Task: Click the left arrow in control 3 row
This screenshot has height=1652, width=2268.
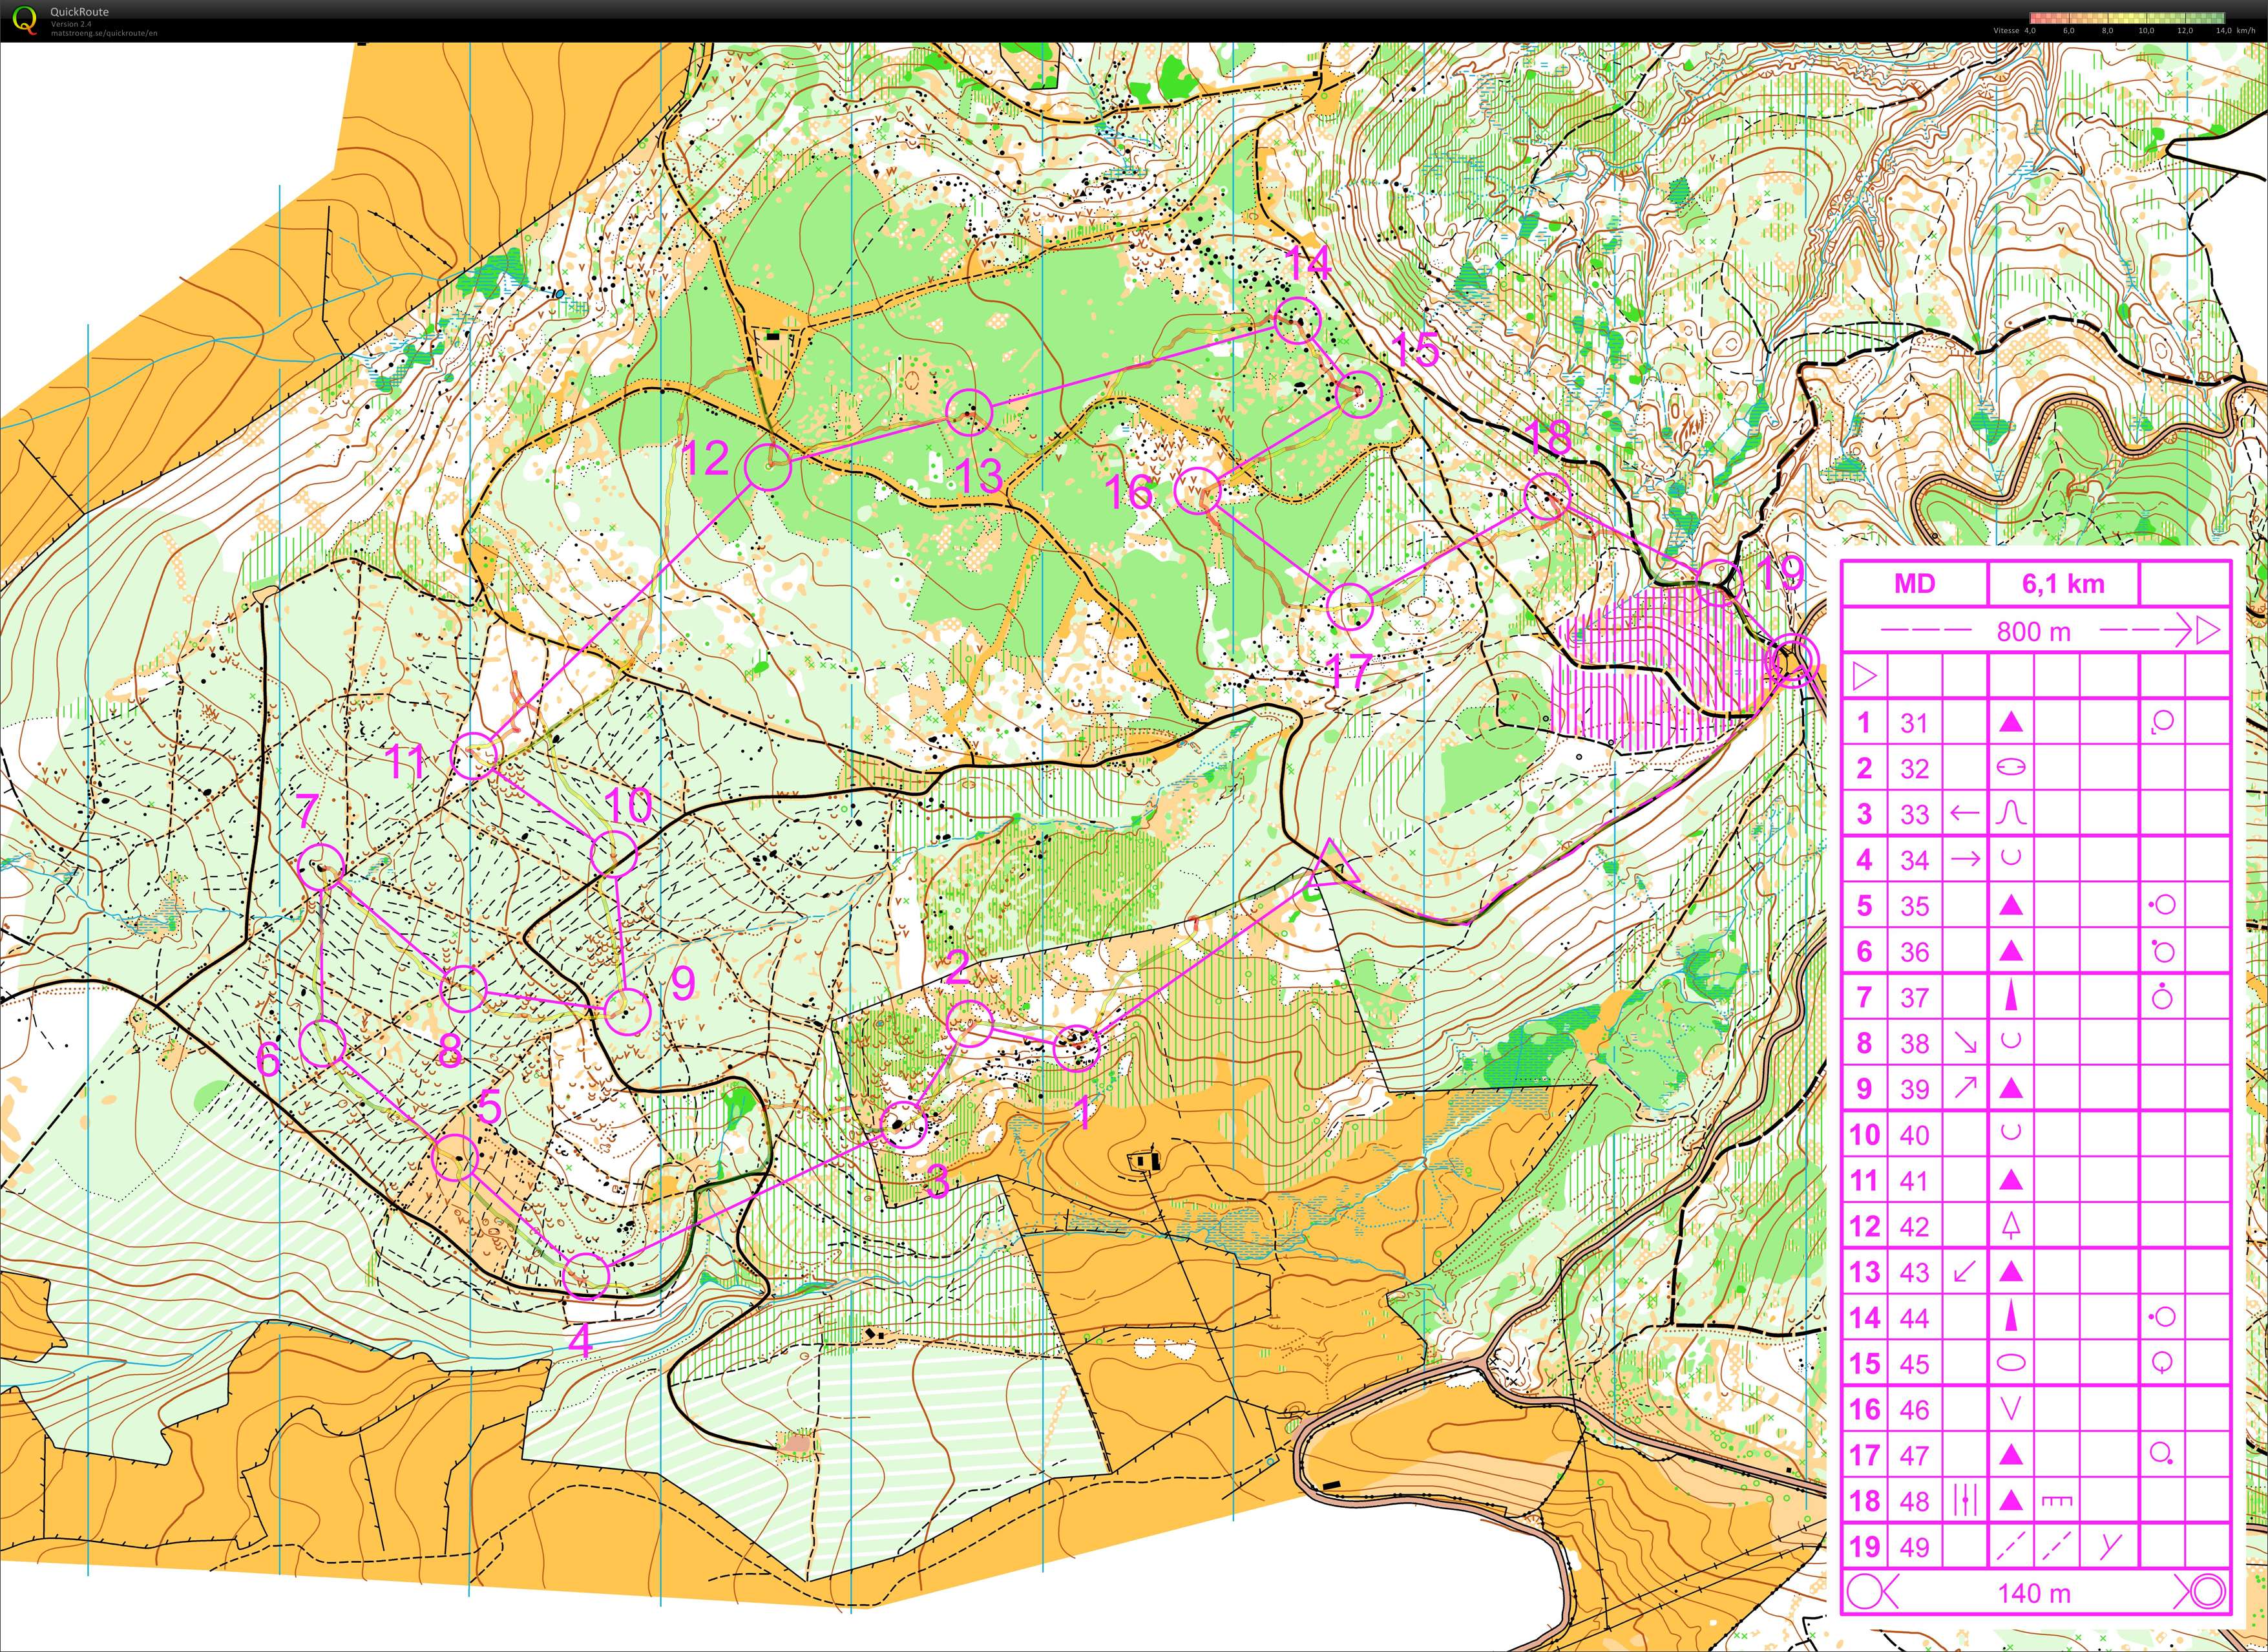Action: (1964, 814)
